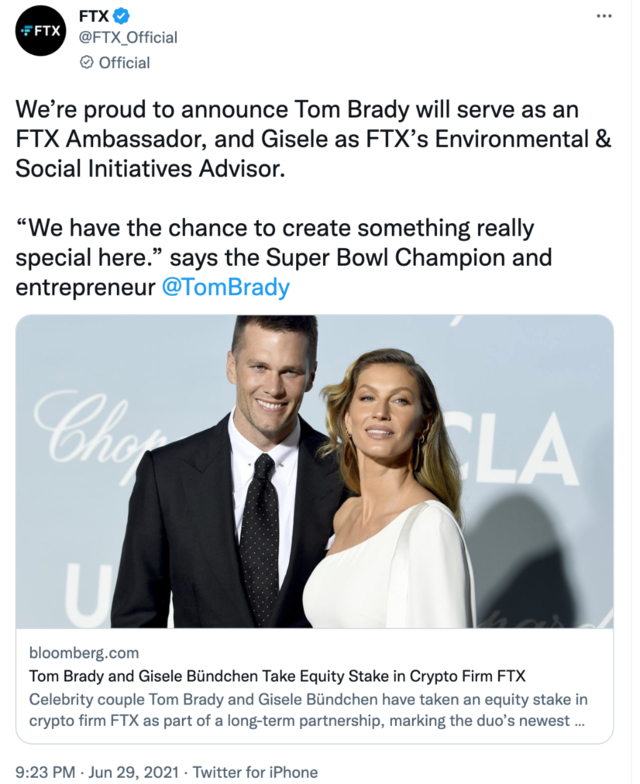This screenshot has width=640, height=784.
Task: Click the 9:23 PM timestamp
Action: click(x=49, y=772)
